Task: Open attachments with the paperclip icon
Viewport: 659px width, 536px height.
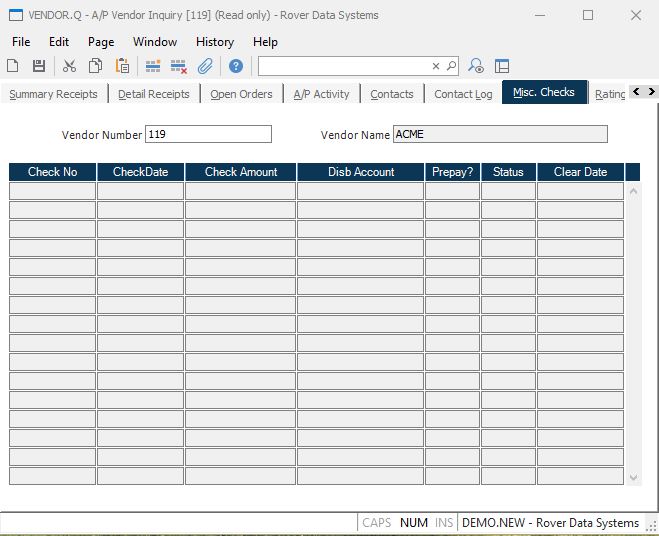Action: [x=205, y=66]
